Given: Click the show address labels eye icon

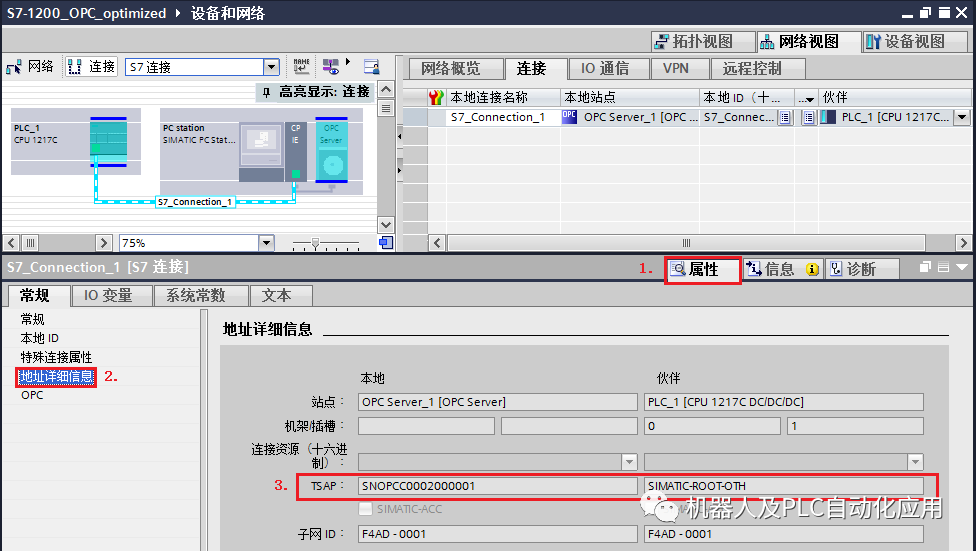Looking at the screenshot, I should pos(331,67).
